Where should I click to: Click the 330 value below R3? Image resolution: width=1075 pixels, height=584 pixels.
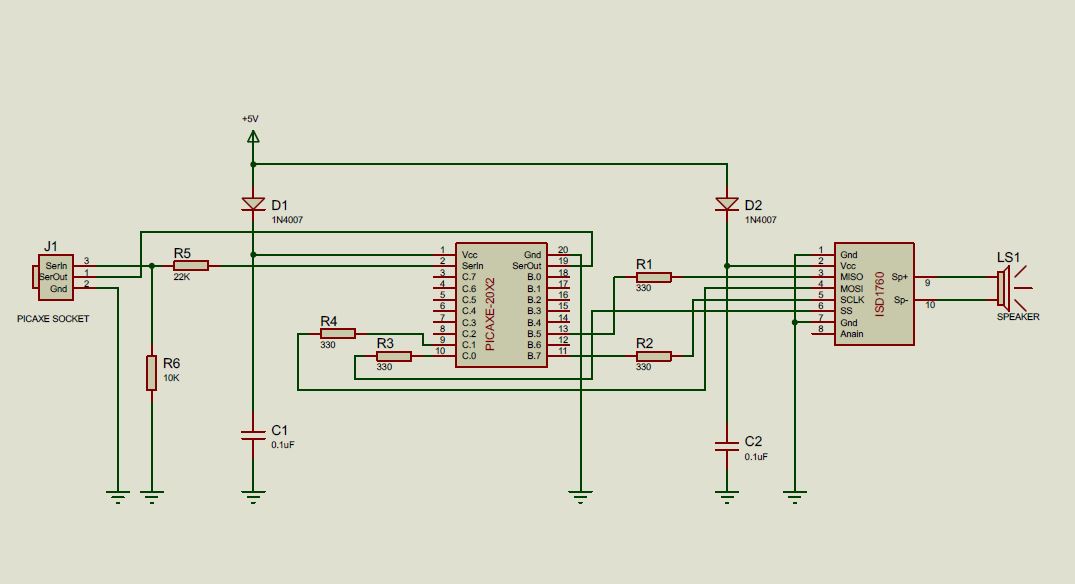384,367
